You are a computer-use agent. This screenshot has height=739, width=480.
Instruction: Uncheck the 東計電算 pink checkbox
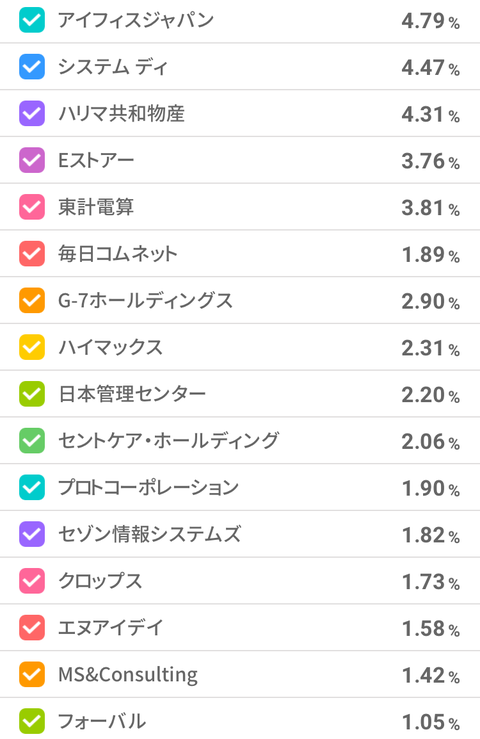32,207
